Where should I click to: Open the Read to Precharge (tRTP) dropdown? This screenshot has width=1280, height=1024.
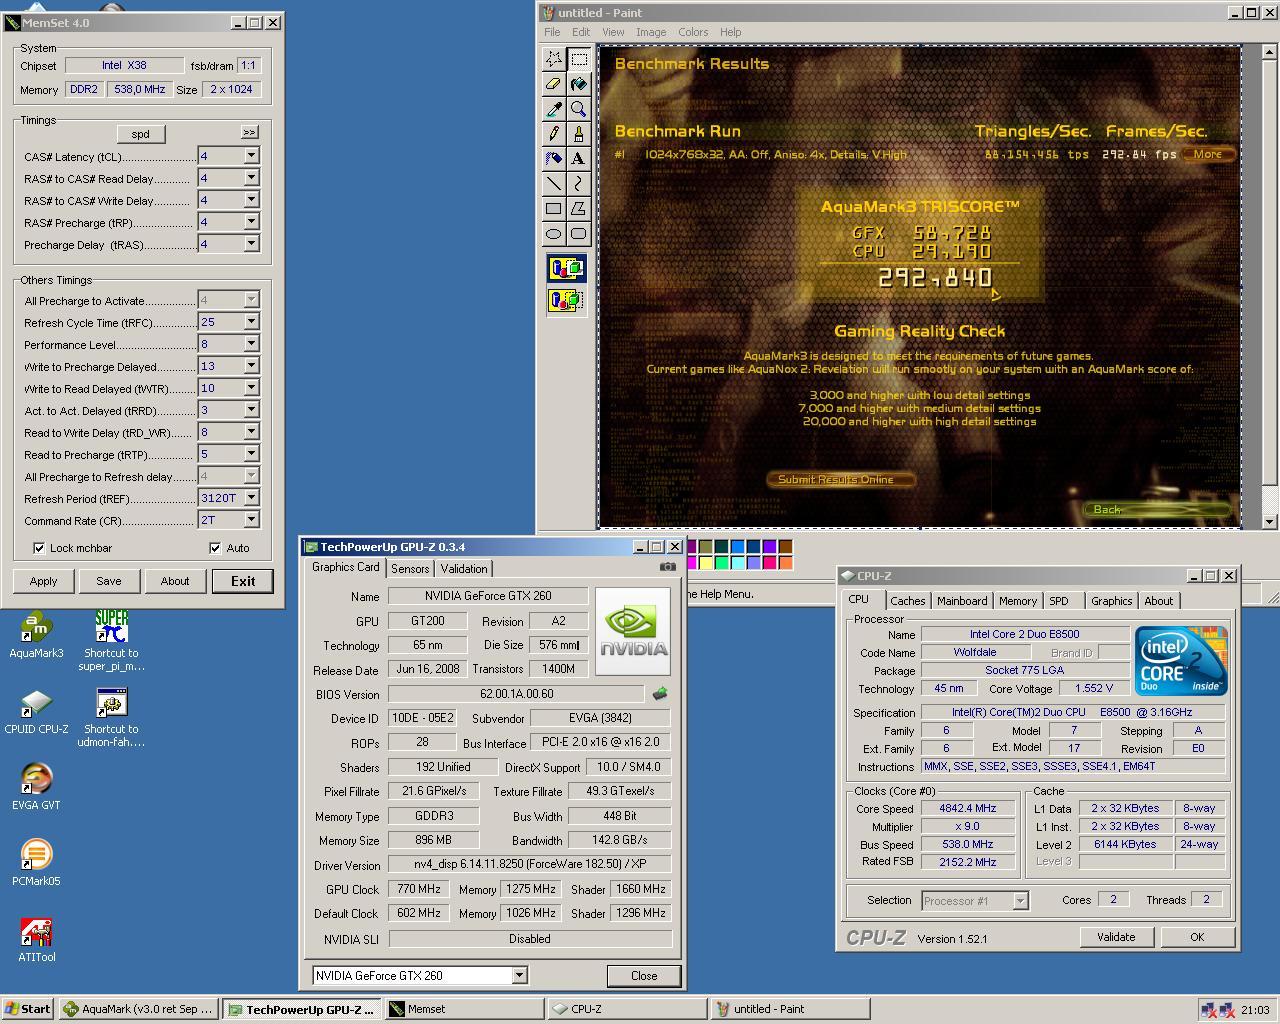[251, 454]
